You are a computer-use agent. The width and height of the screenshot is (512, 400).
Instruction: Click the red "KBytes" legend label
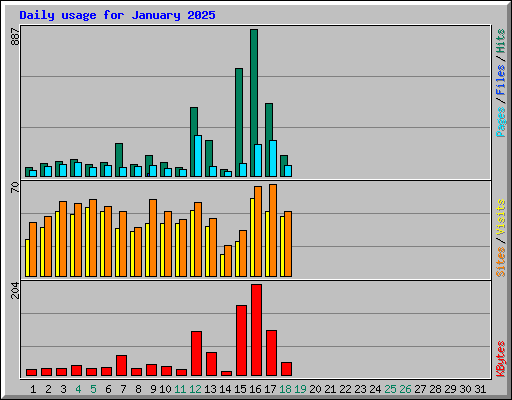coord(500,359)
